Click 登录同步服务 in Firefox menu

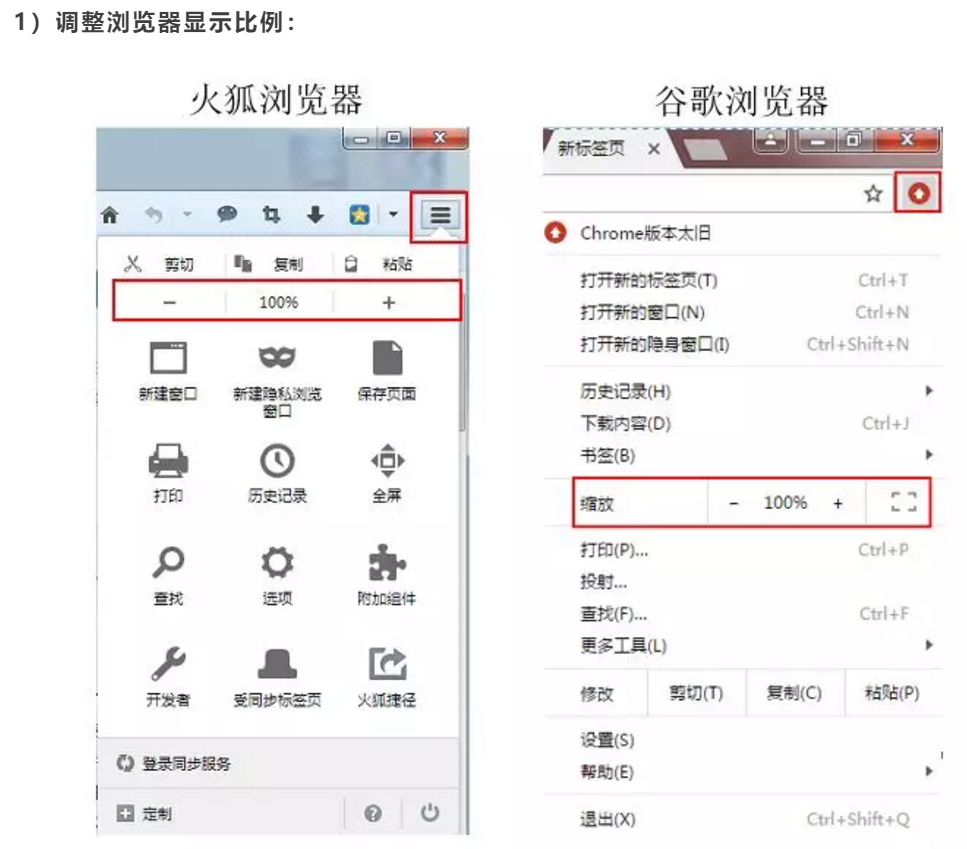(x=186, y=764)
